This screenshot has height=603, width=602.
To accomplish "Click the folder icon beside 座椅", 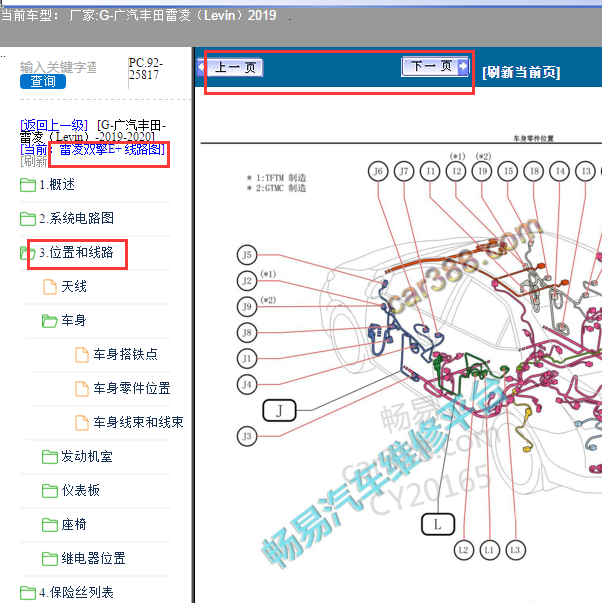I will 50,525.
